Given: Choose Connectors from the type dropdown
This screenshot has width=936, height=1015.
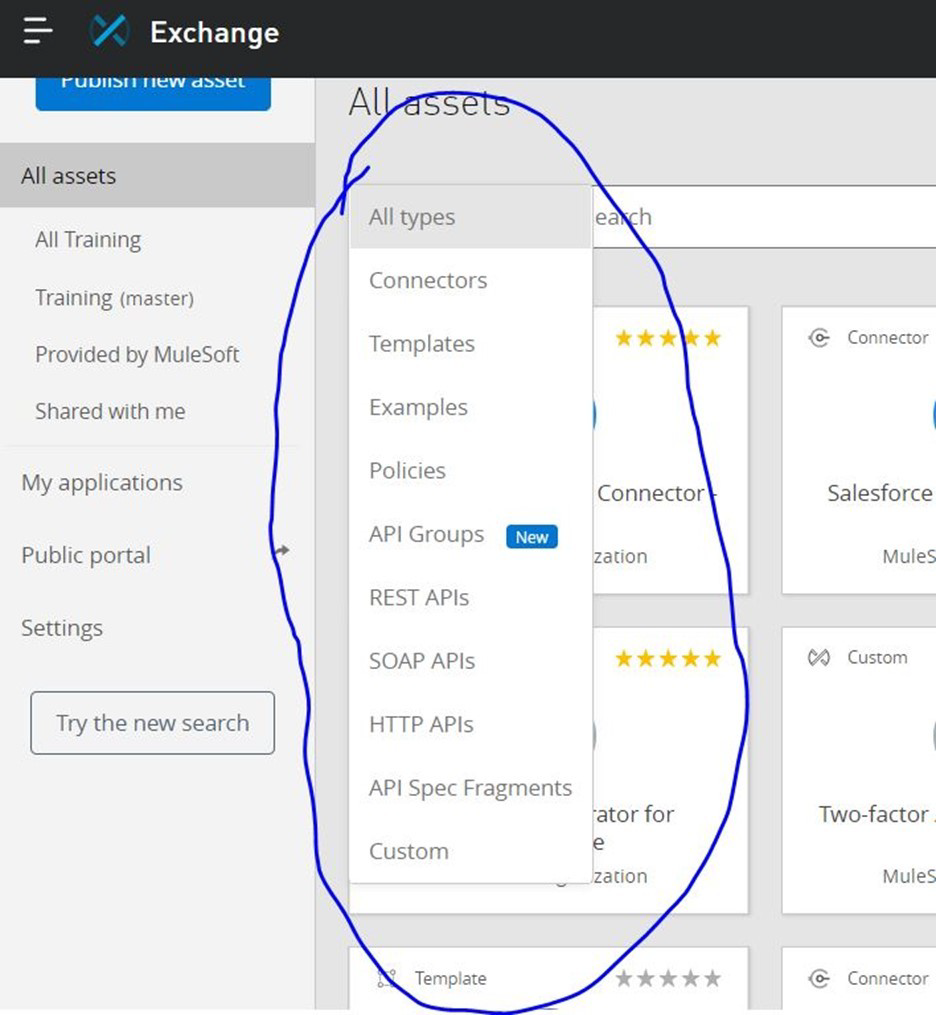Looking at the screenshot, I should click(428, 281).
